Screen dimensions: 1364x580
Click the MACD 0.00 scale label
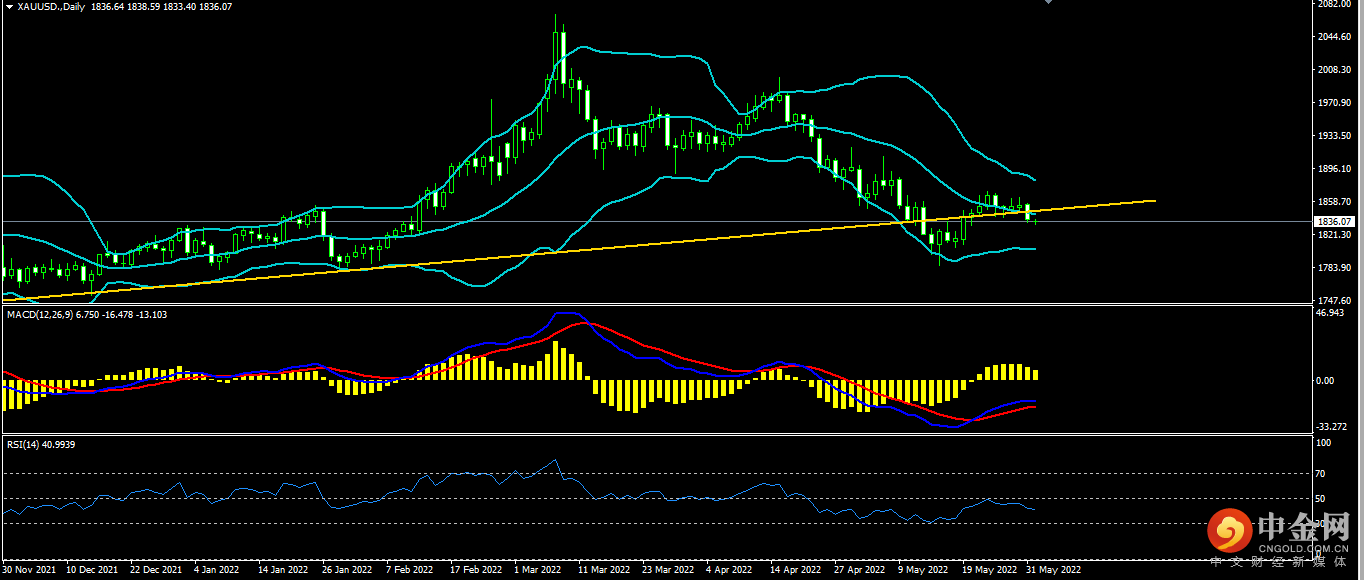(x=1325, y=381)
